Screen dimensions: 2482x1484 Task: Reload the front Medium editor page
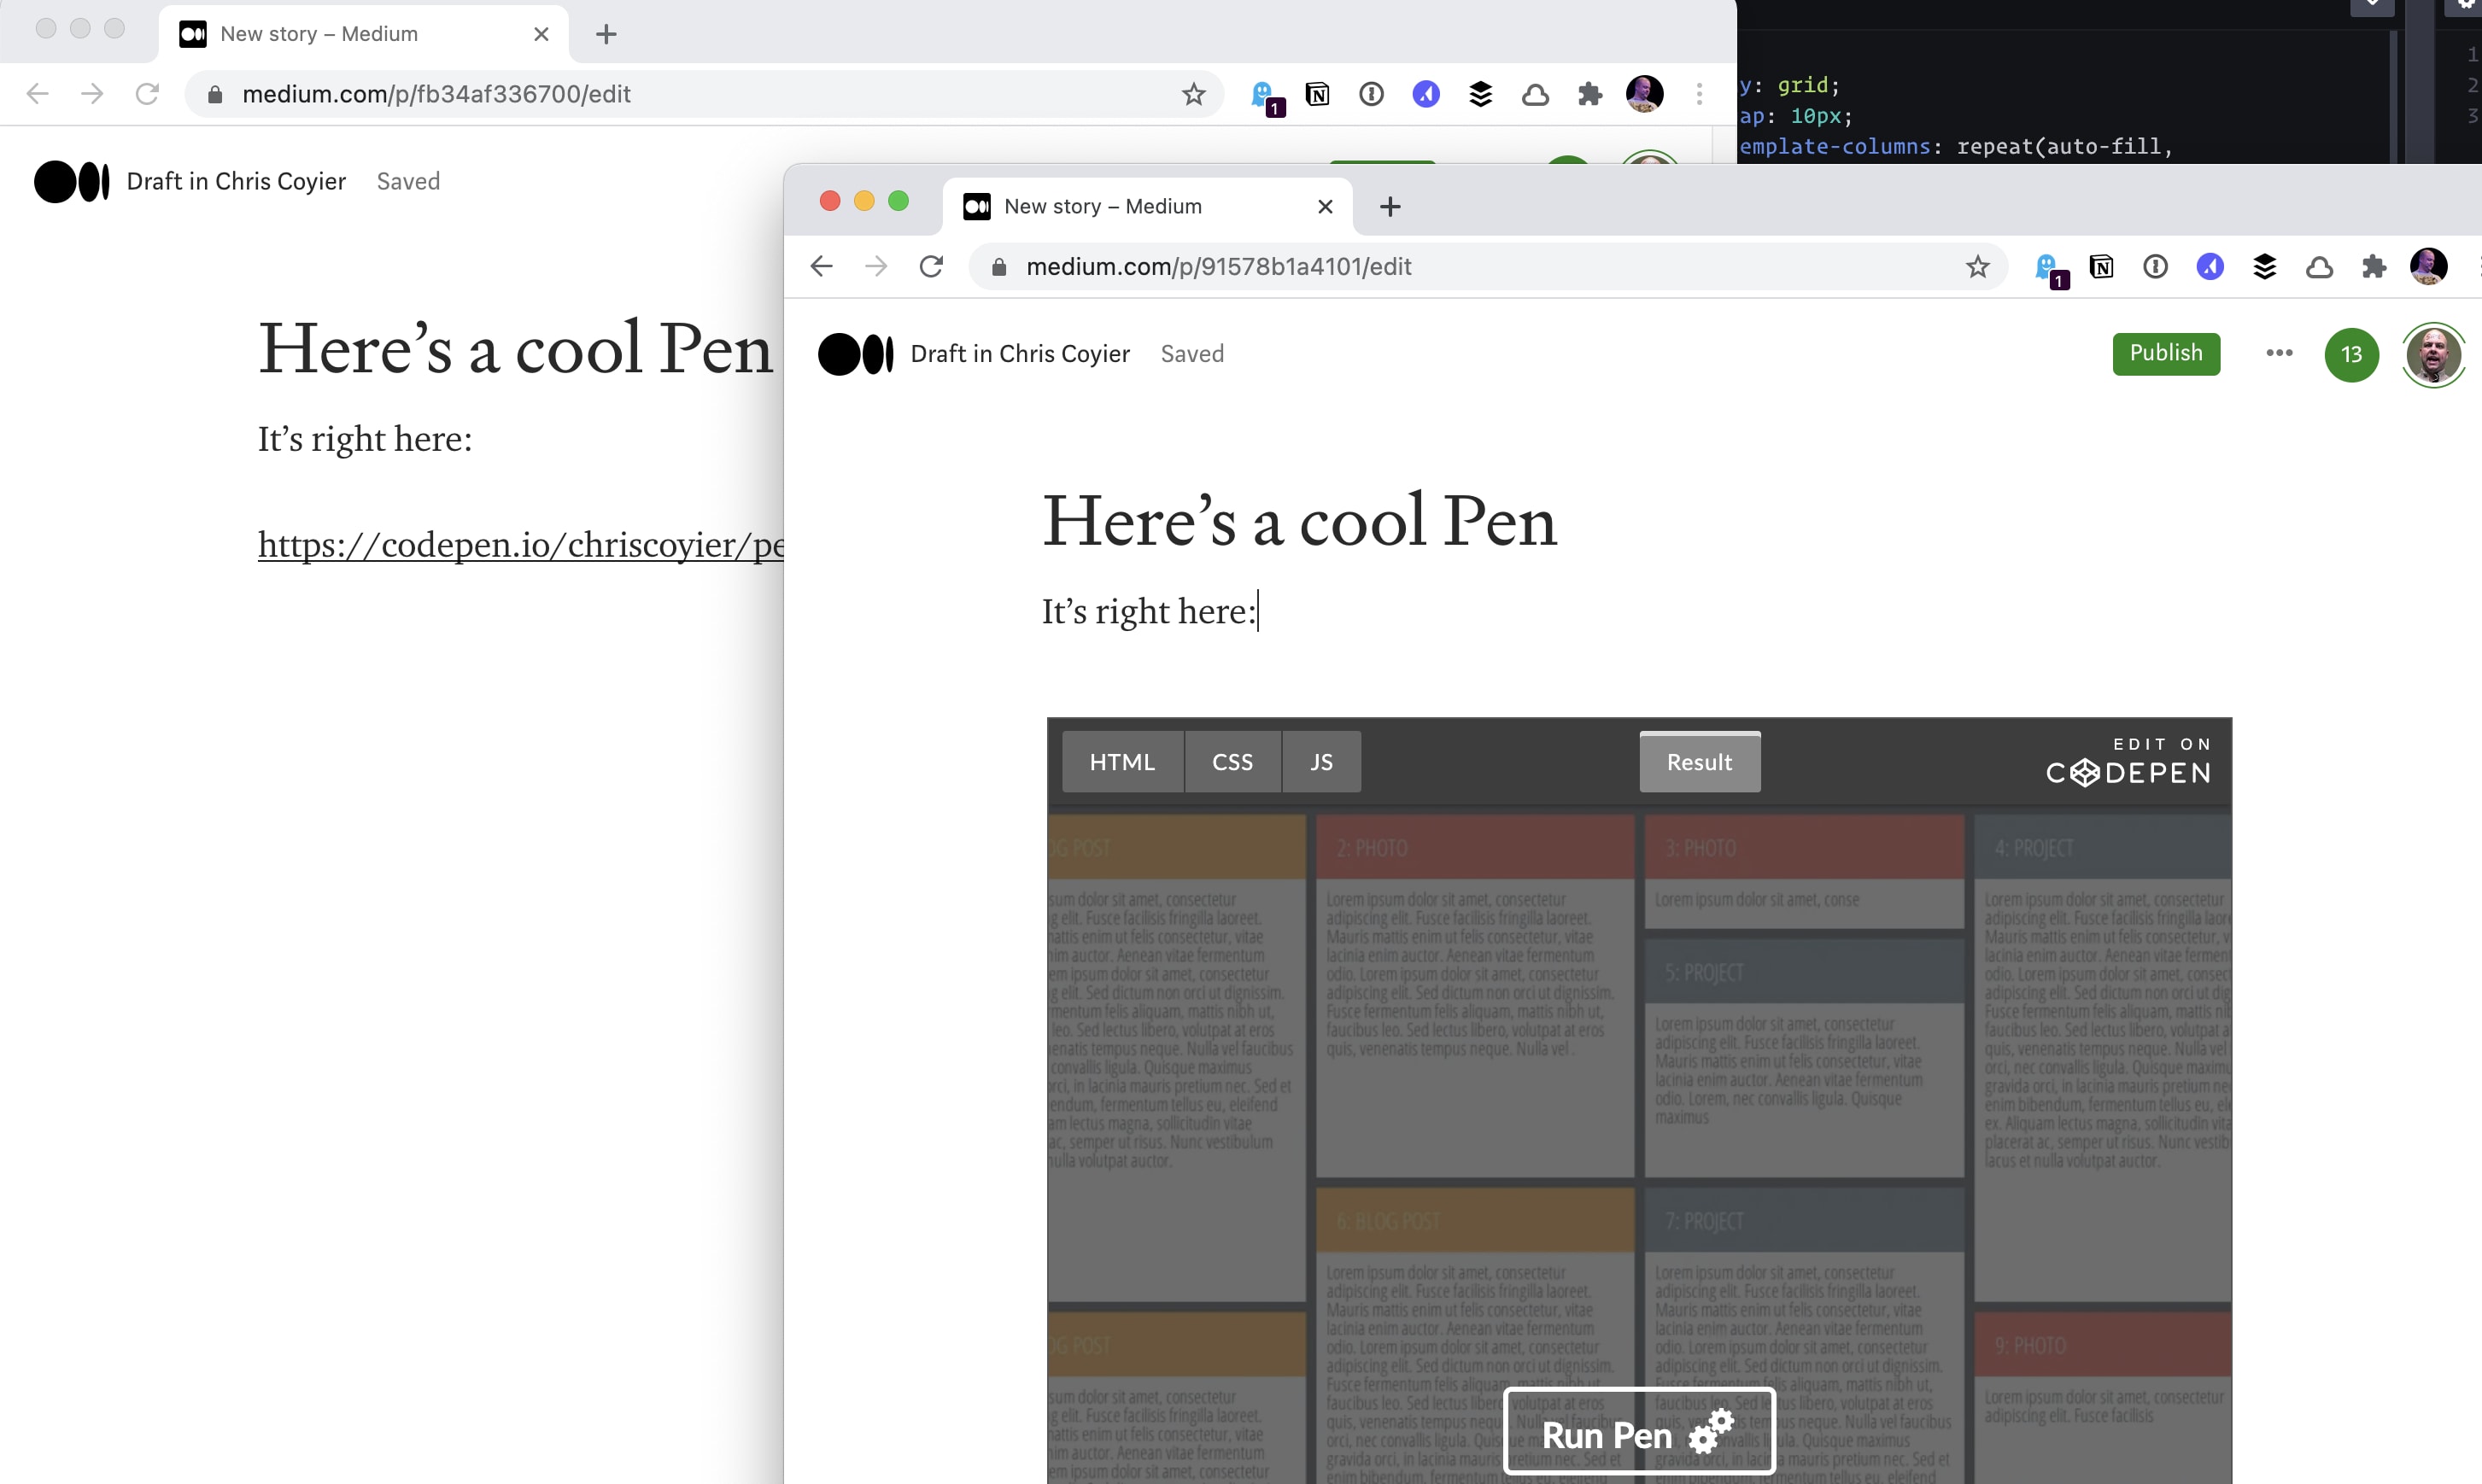click(x=931, y=267)
